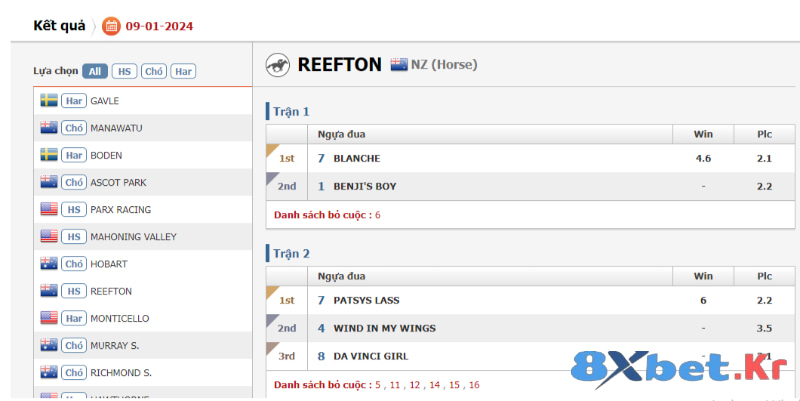Filter the list by Har type
800x401 pixels.
click(182, 71)
